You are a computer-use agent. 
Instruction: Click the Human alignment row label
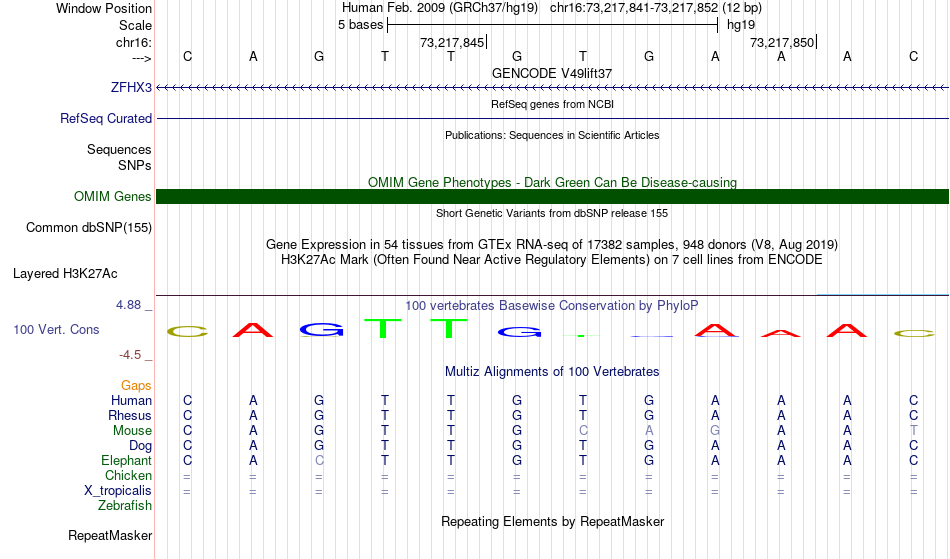[131, 400]
